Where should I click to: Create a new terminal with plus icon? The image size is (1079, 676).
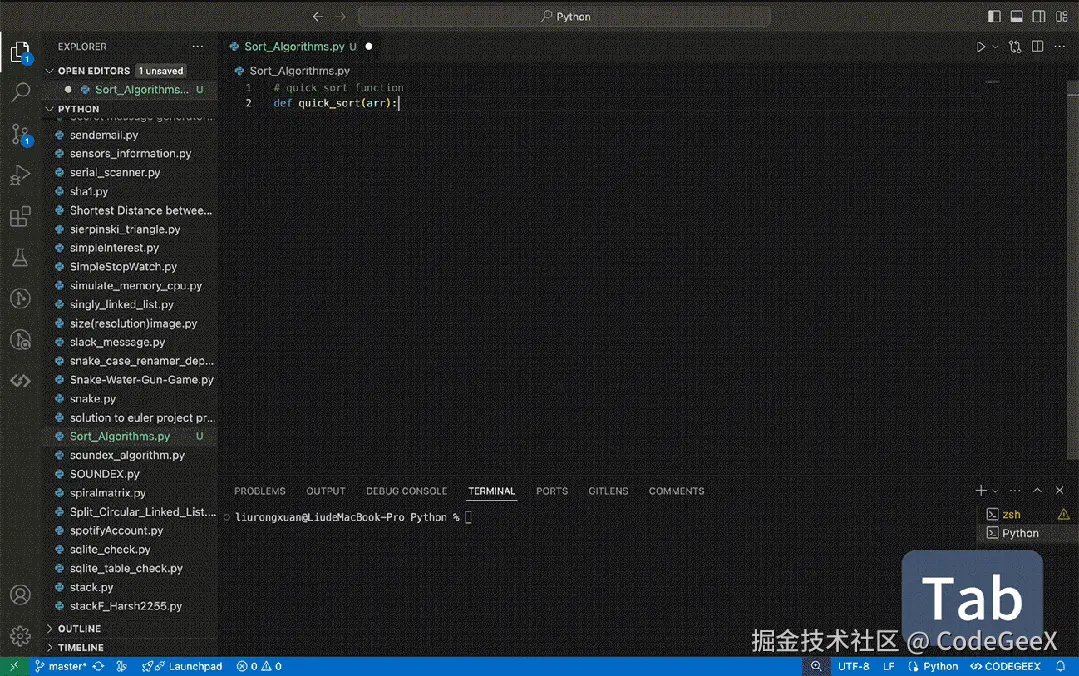tap(981, 490)
